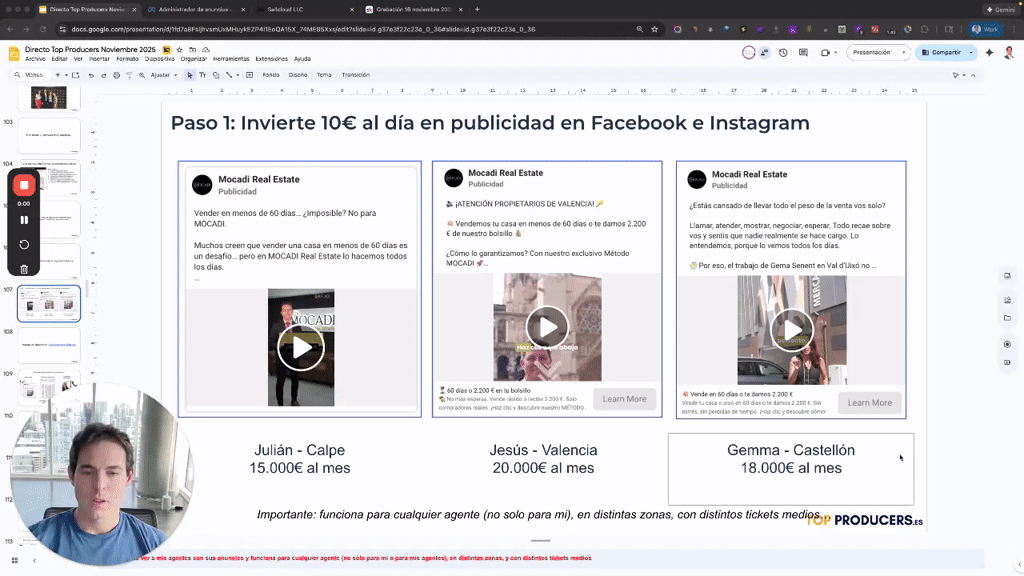Open the Presentación dropdown arrow
Viewport: 1024px width, 576px height.
(904, 53)
